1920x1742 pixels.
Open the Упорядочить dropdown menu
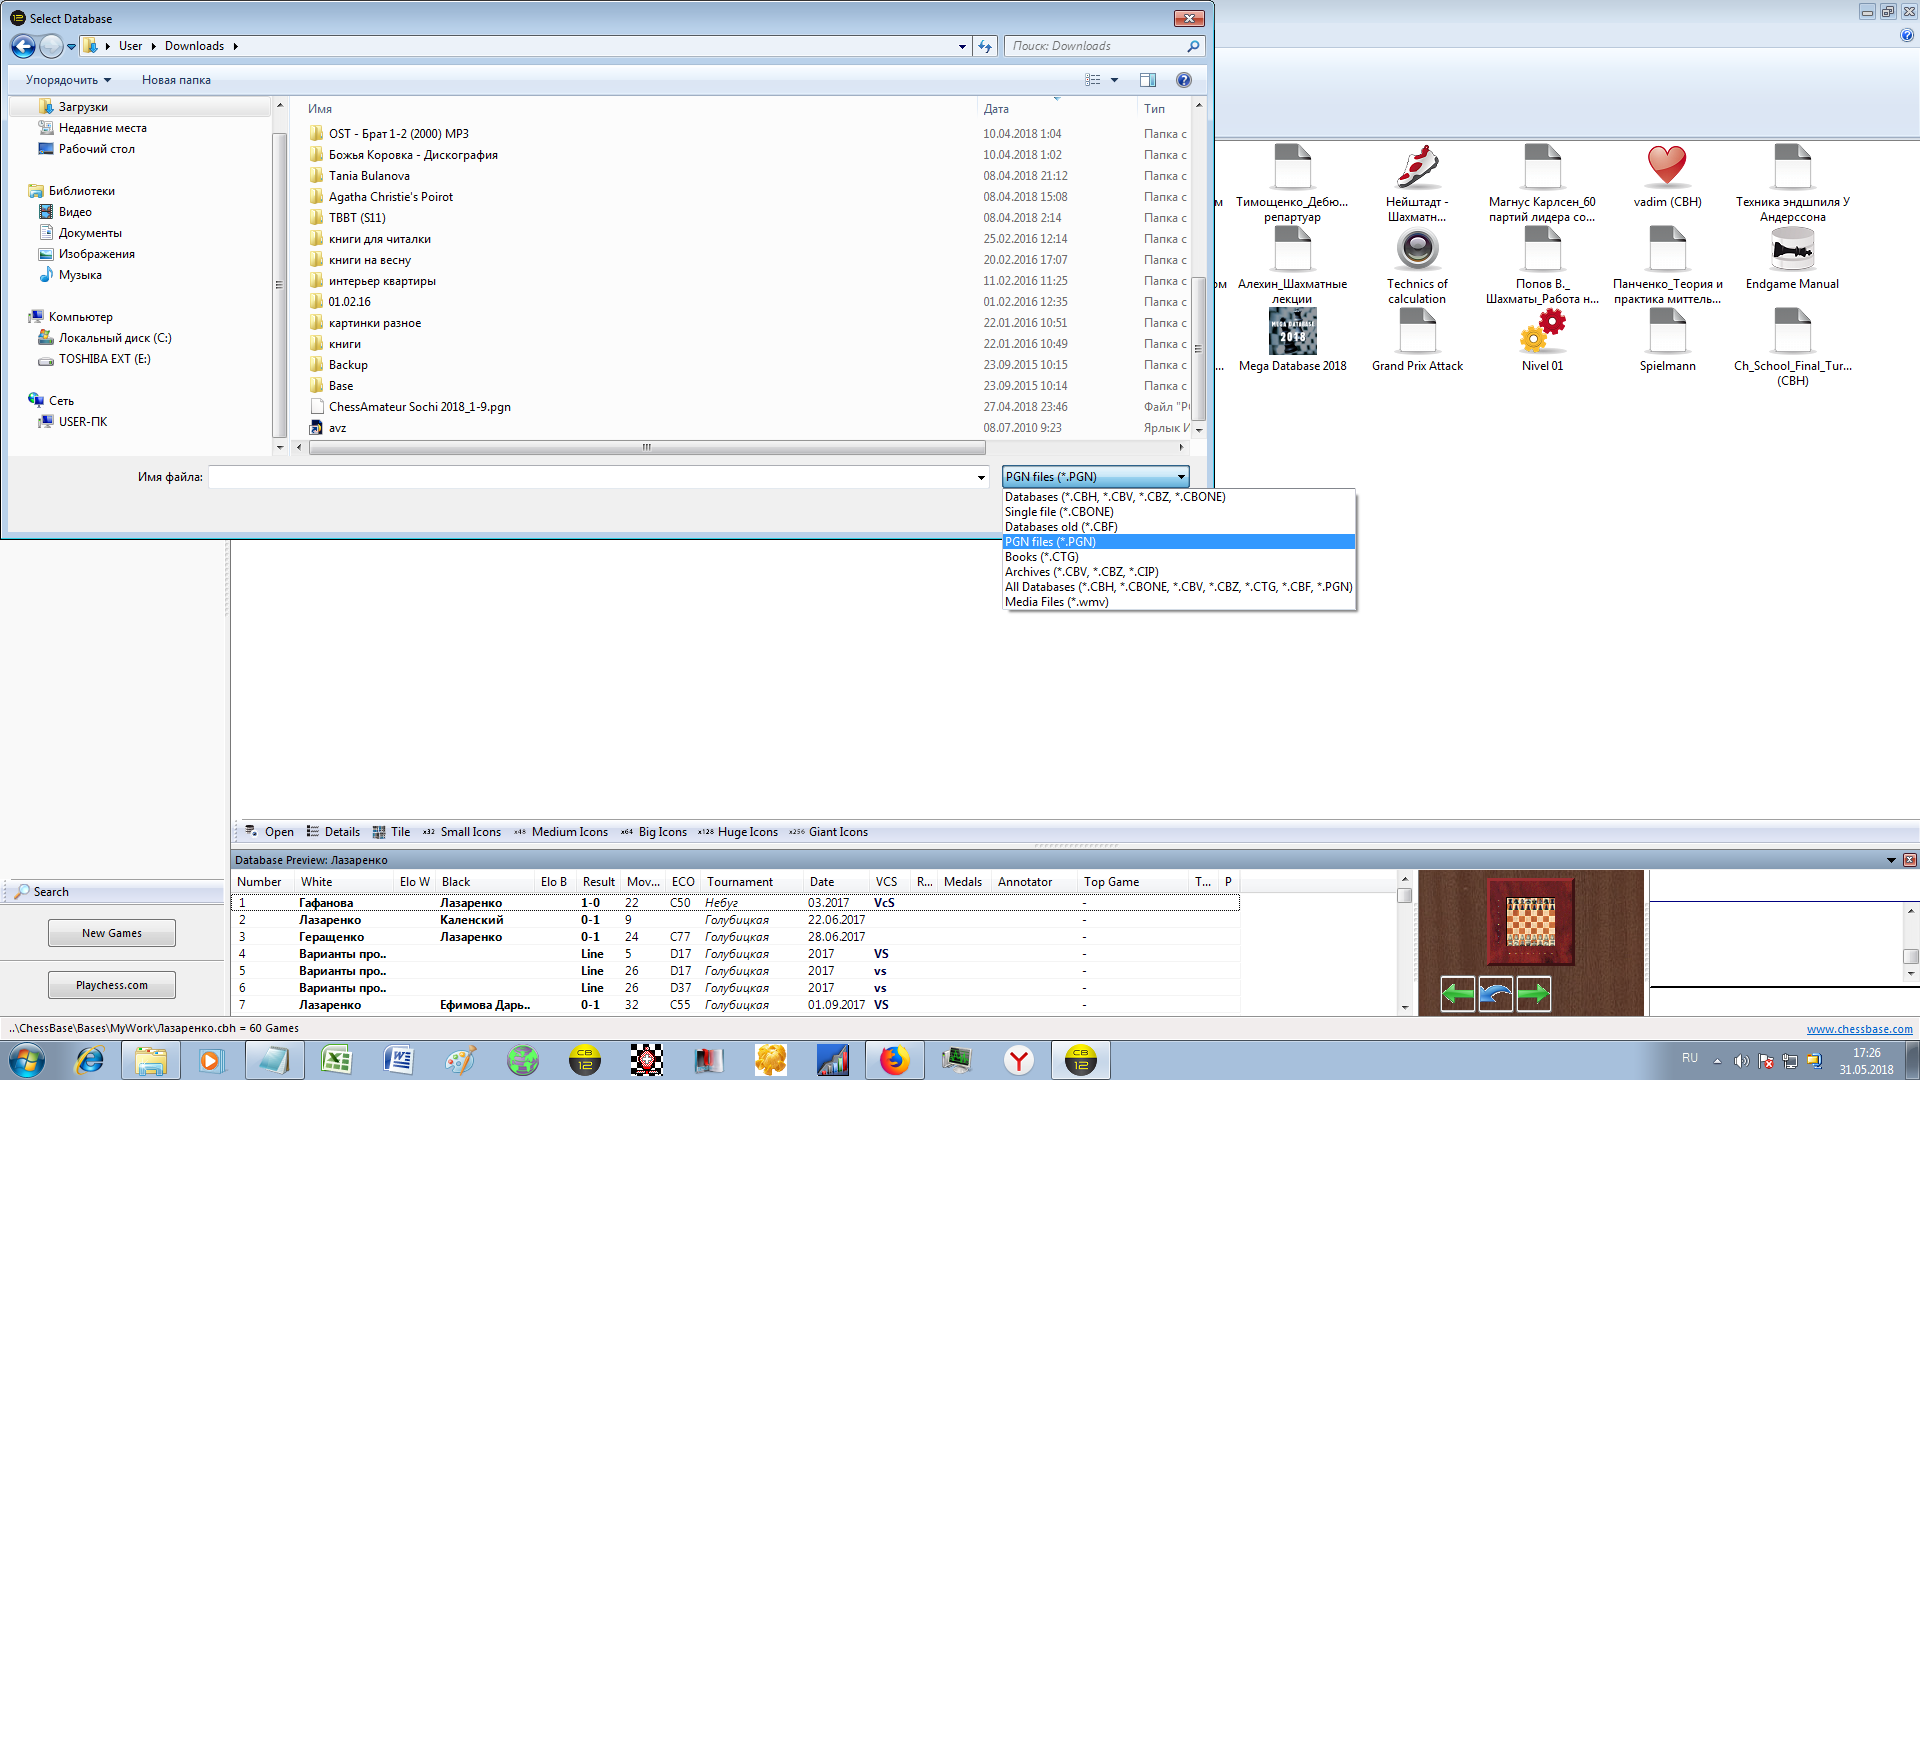click(68, 80)
